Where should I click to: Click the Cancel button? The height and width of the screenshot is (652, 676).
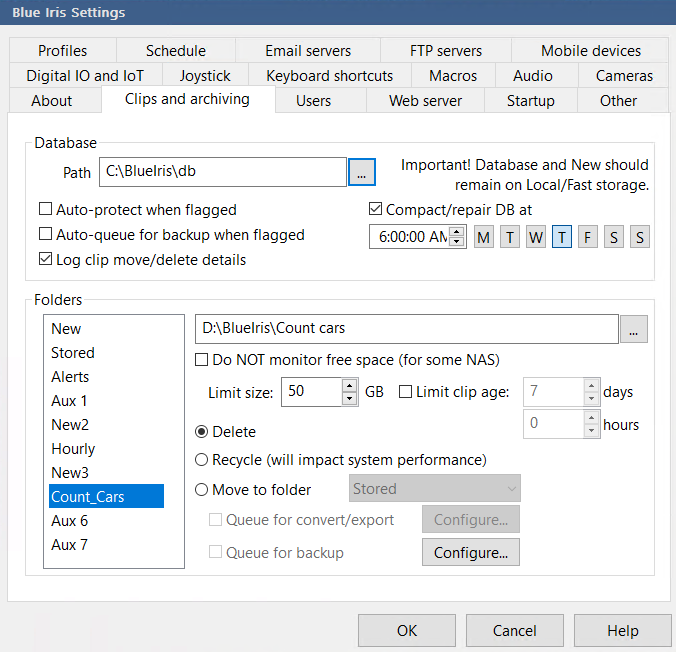click(x=514, y=630)
